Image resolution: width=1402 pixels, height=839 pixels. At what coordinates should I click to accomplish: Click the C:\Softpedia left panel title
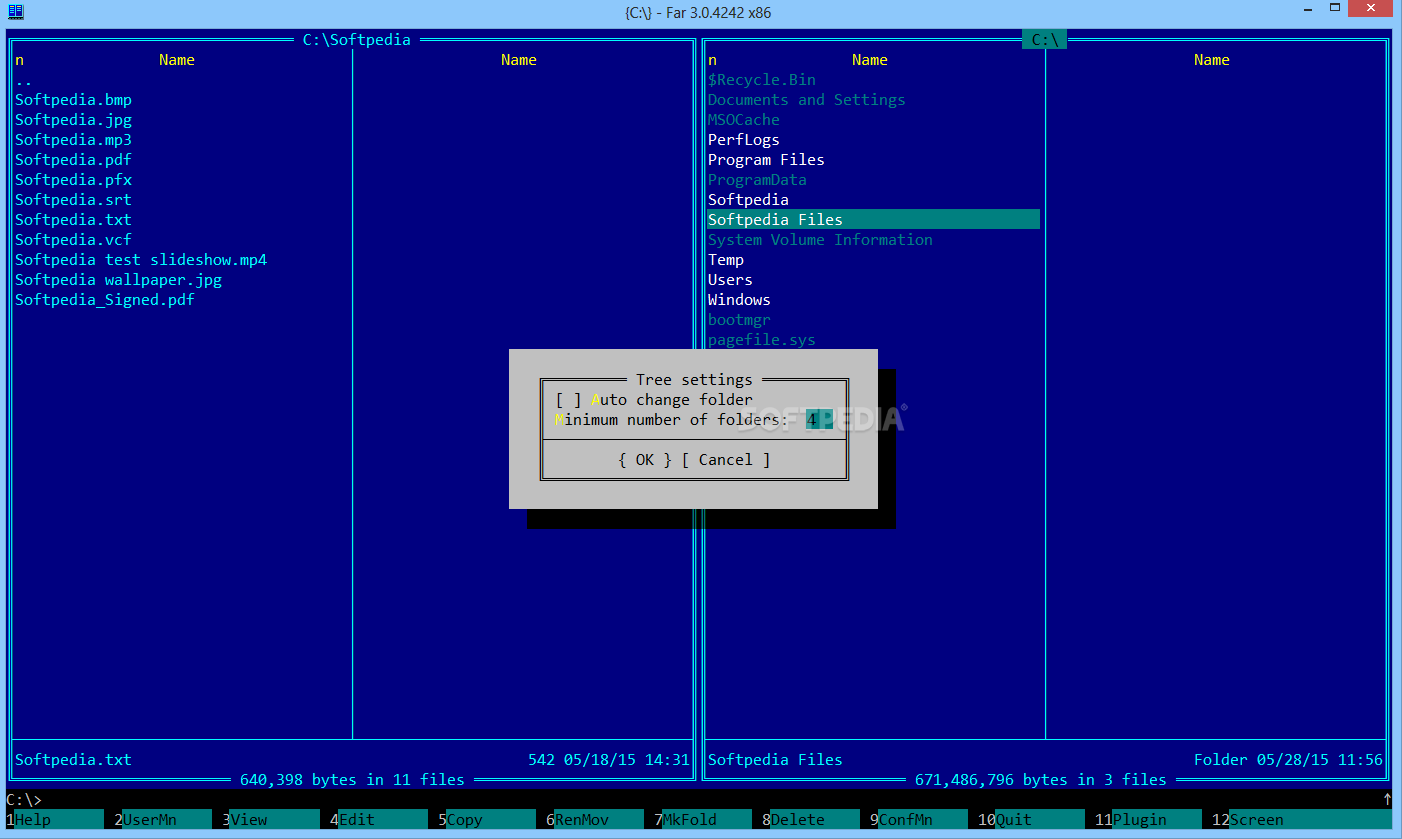[357, 40]
